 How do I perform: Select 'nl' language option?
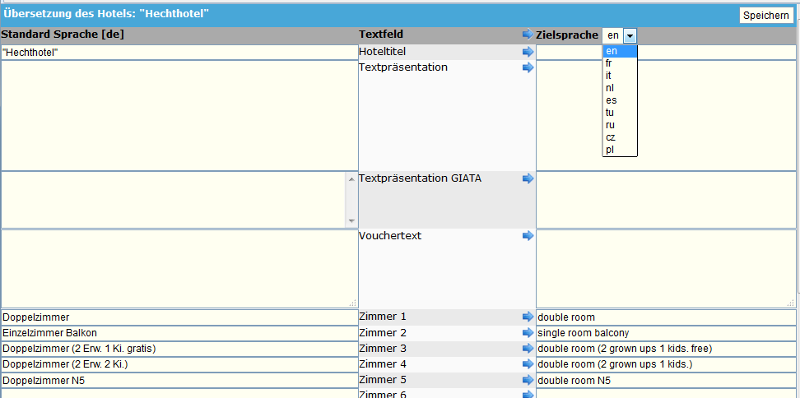pos(620,88)
